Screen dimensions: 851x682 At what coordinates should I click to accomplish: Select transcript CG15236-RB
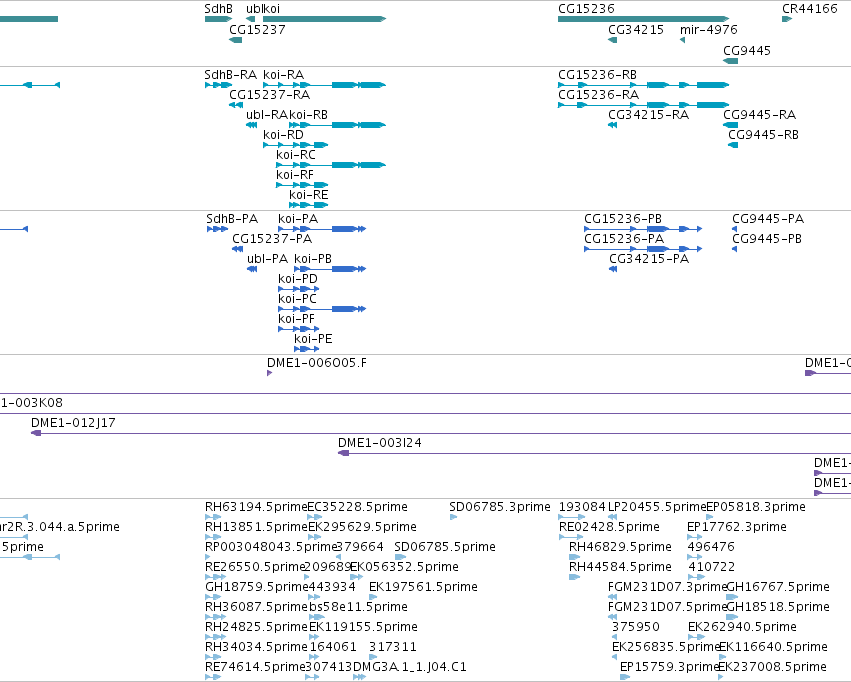(598, 75)
